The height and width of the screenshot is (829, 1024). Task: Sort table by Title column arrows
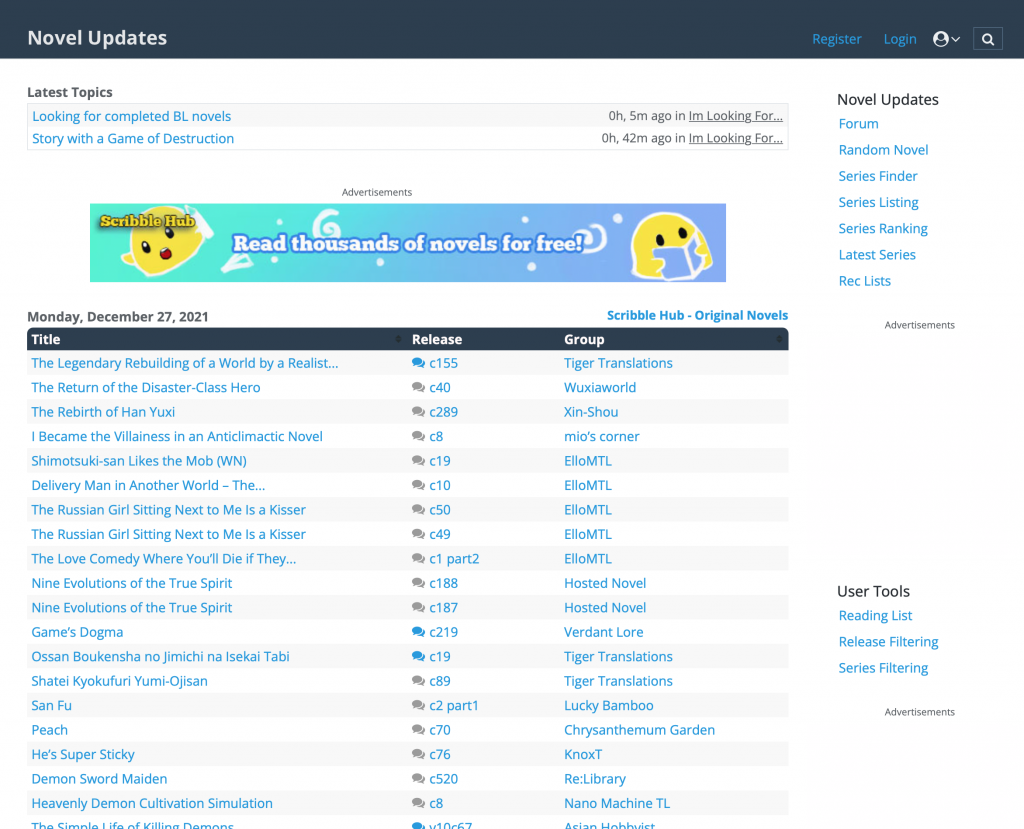click(x=399, y=340)
